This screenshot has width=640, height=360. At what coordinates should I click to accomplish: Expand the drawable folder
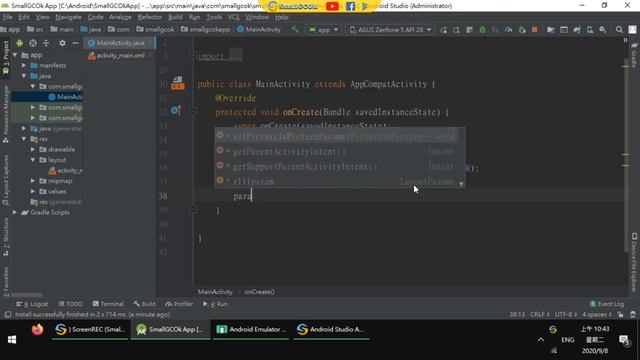tap(33, 149)
